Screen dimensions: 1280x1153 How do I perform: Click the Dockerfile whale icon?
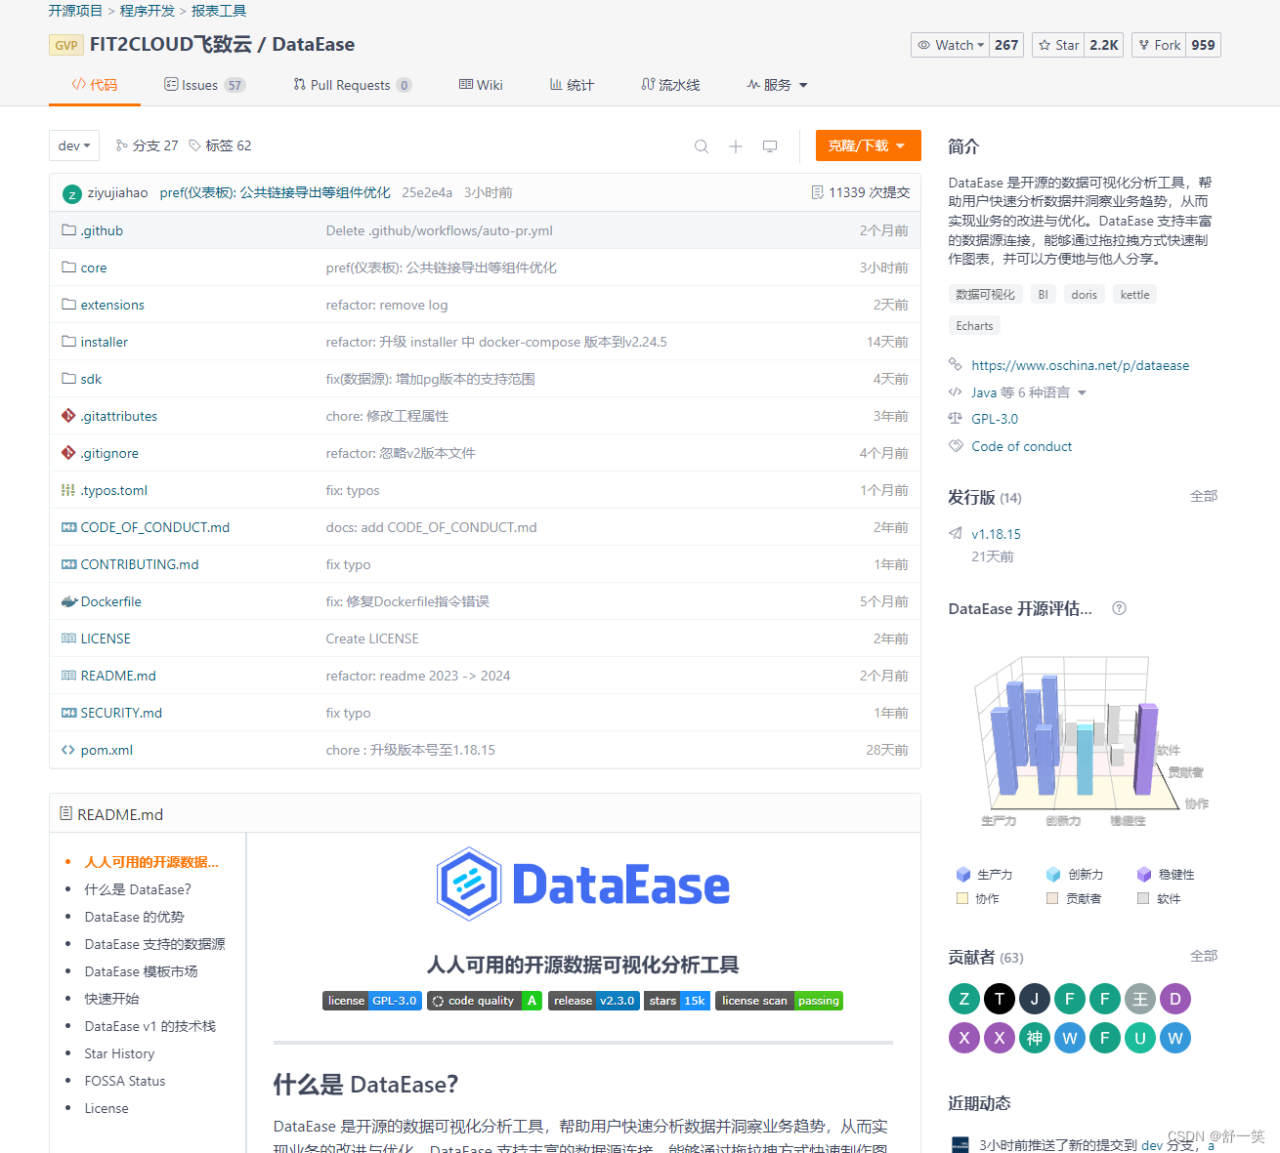[x=68, y=601]
